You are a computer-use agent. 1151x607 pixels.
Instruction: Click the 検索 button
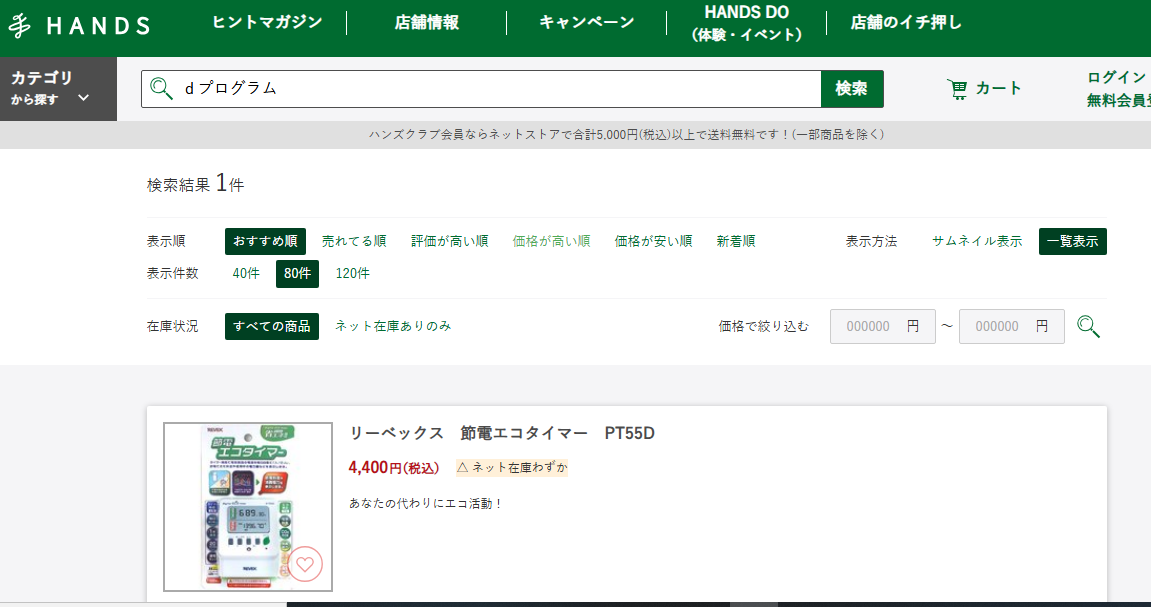click(852, 89)
